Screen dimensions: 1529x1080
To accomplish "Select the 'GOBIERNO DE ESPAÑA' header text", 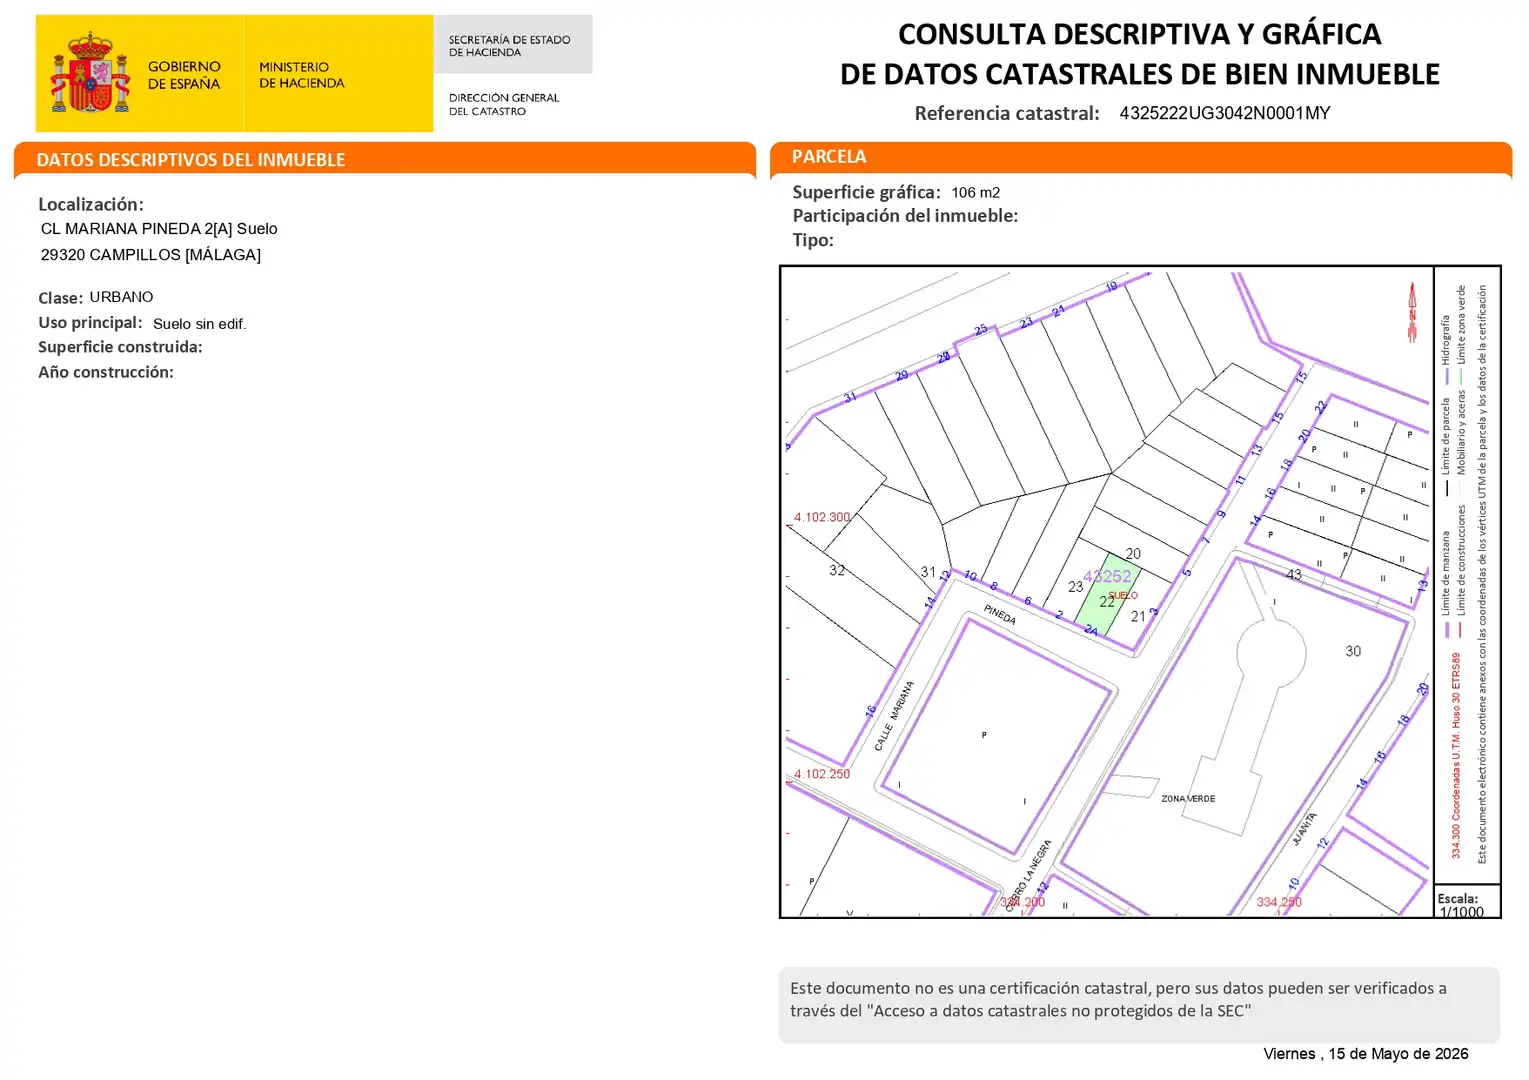I will 184,75.
